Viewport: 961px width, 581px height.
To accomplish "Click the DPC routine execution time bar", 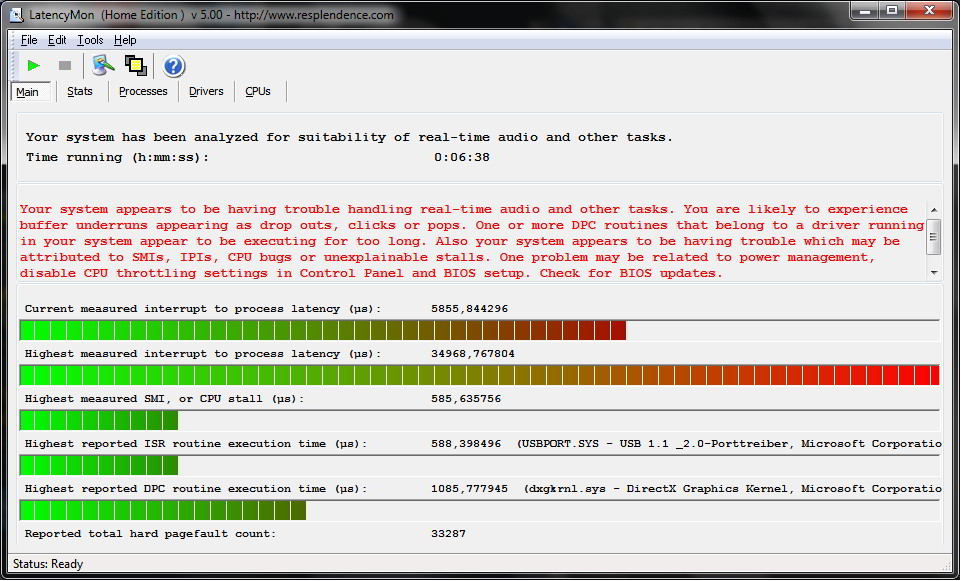I will (479, 510).
